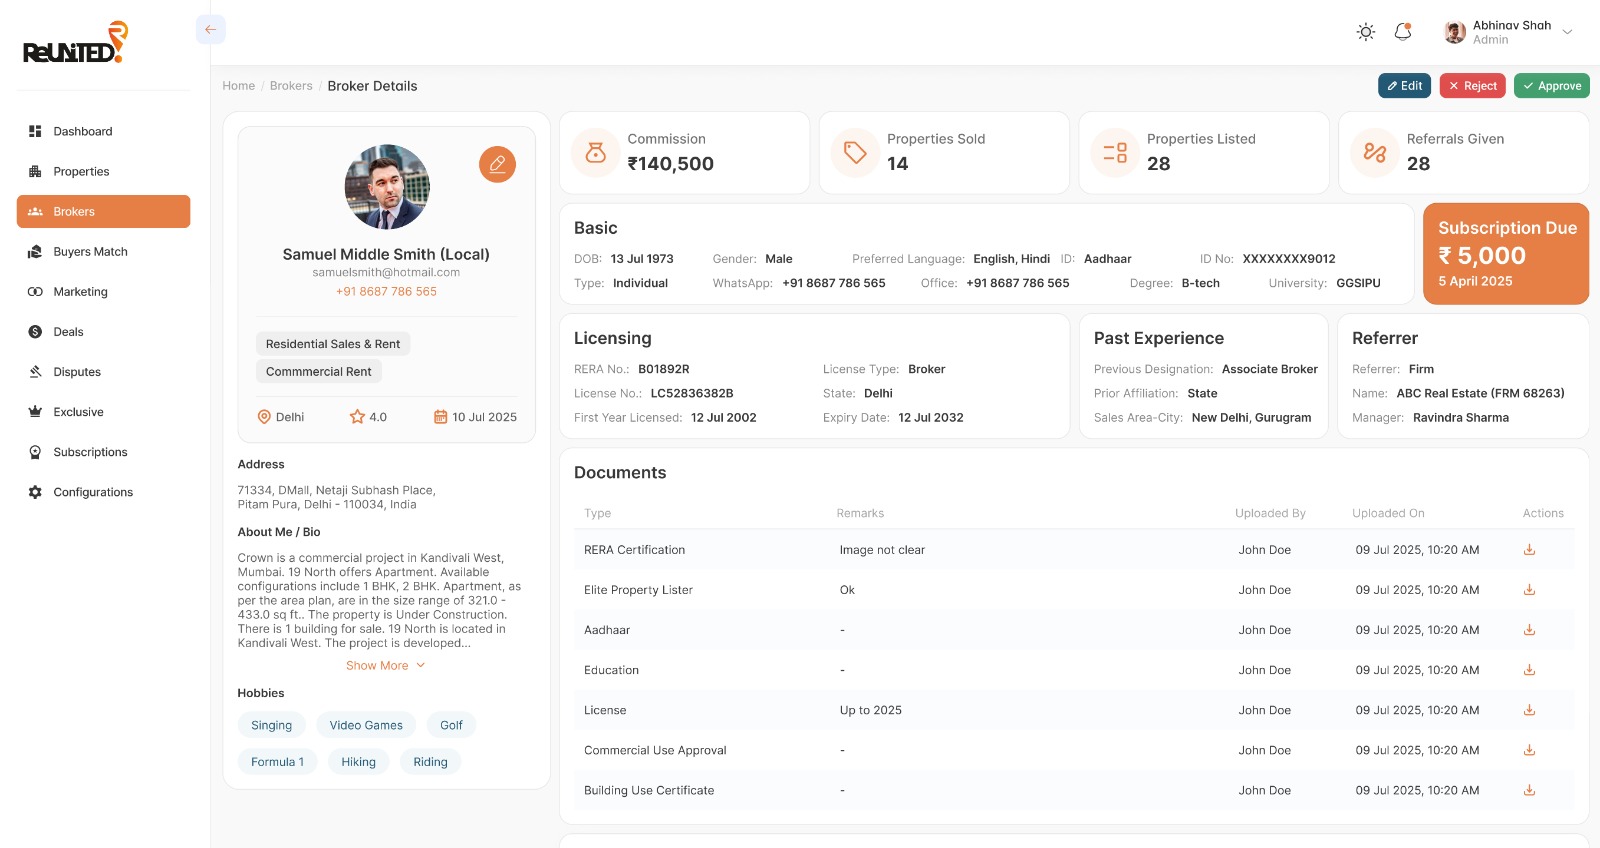Click the orange Subscription Due card

click(x=1505, y=254)
